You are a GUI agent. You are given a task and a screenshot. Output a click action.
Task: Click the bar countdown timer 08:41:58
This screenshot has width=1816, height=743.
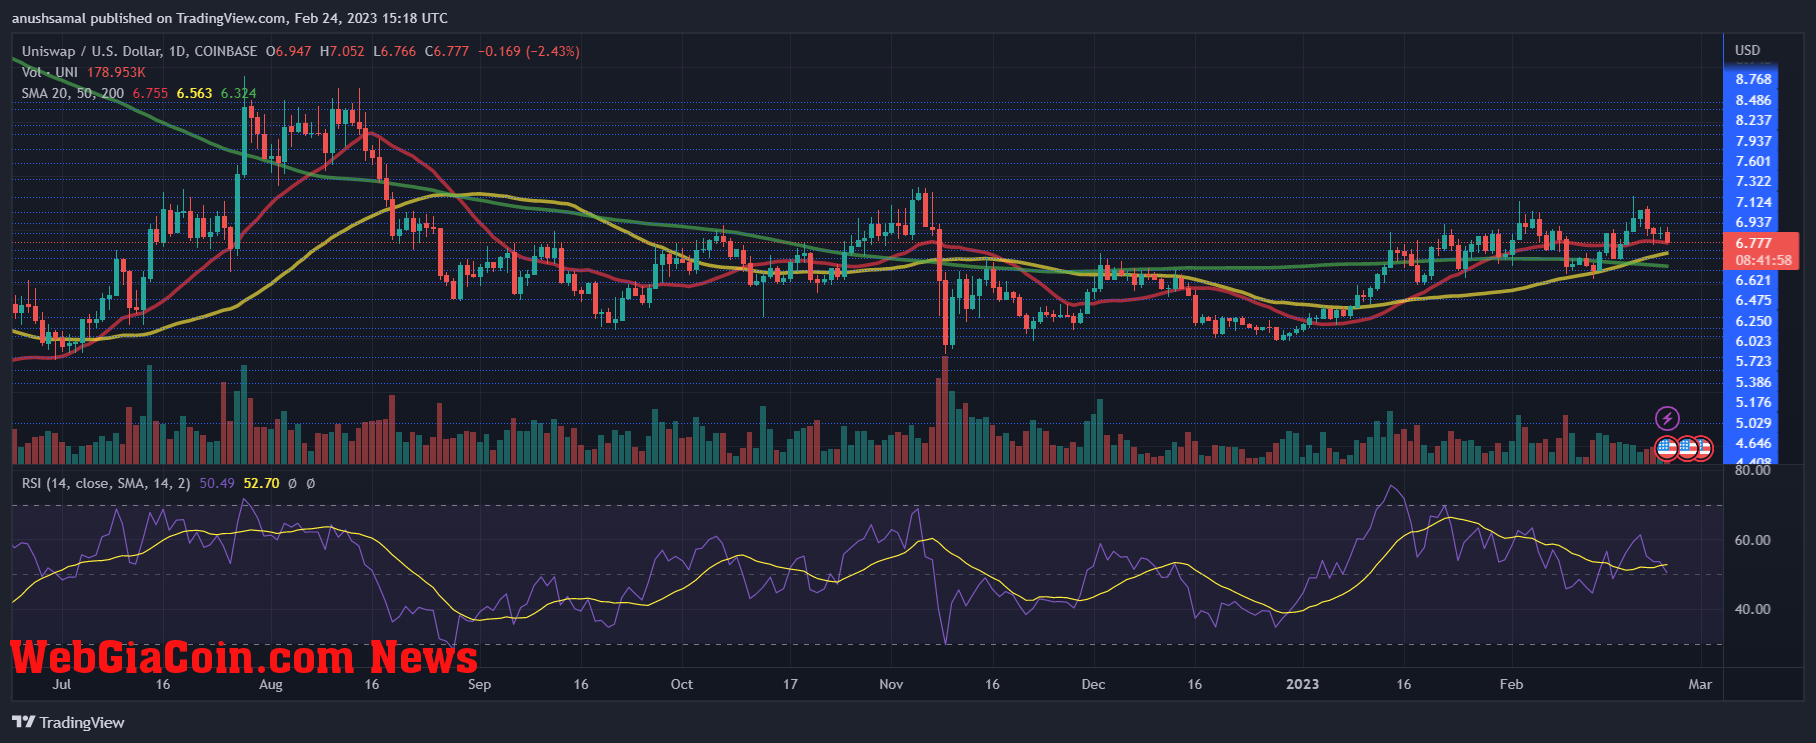point(1763,260)
